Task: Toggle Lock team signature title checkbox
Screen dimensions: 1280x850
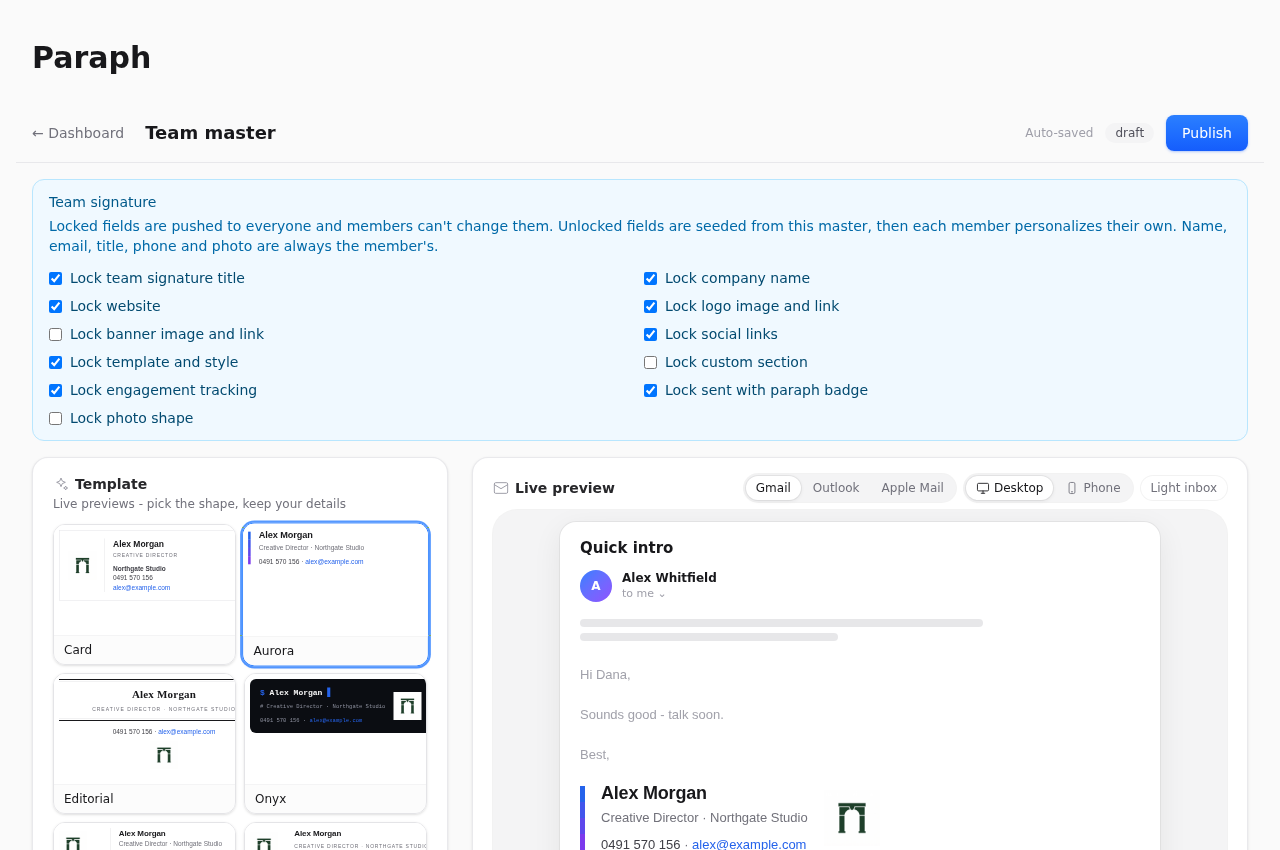Action: click(56, 279)
